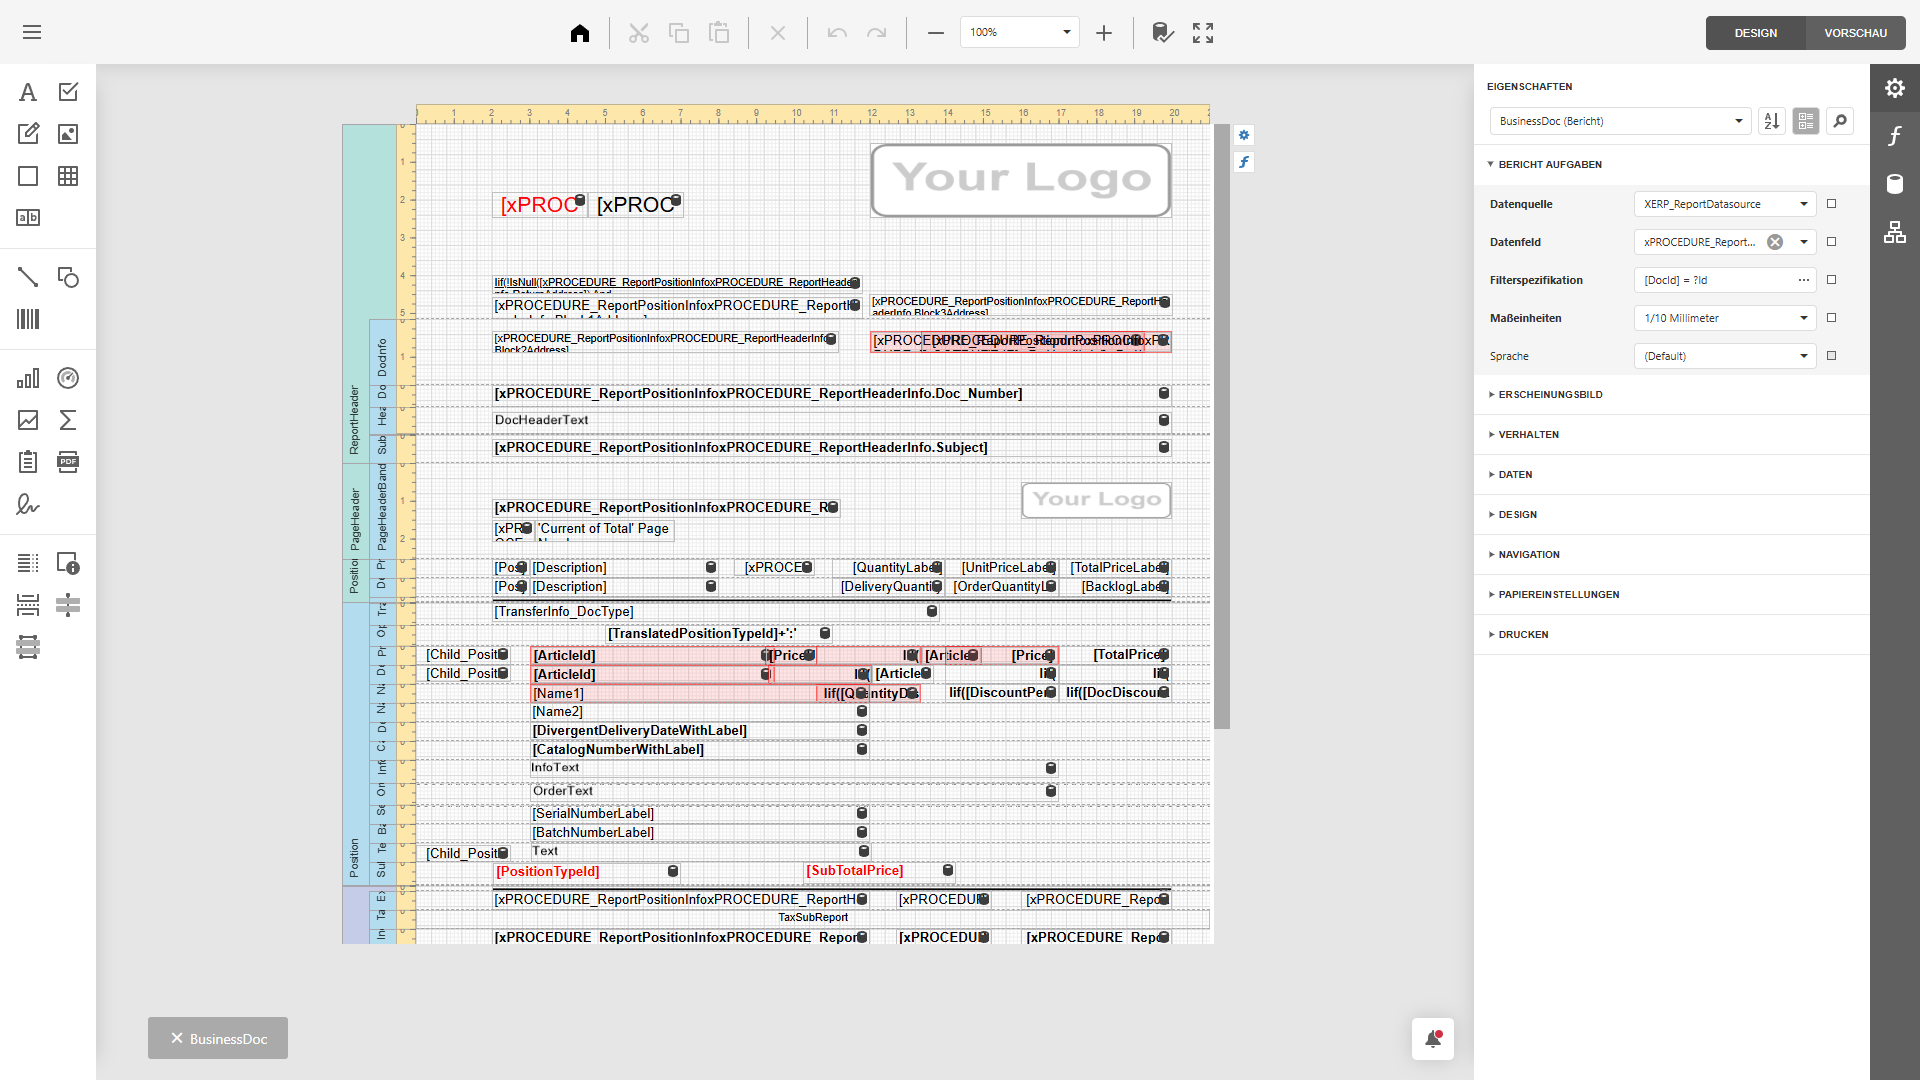
Task: Open the Datenquelle dropdown
Action: click(x=1804, y=204)
